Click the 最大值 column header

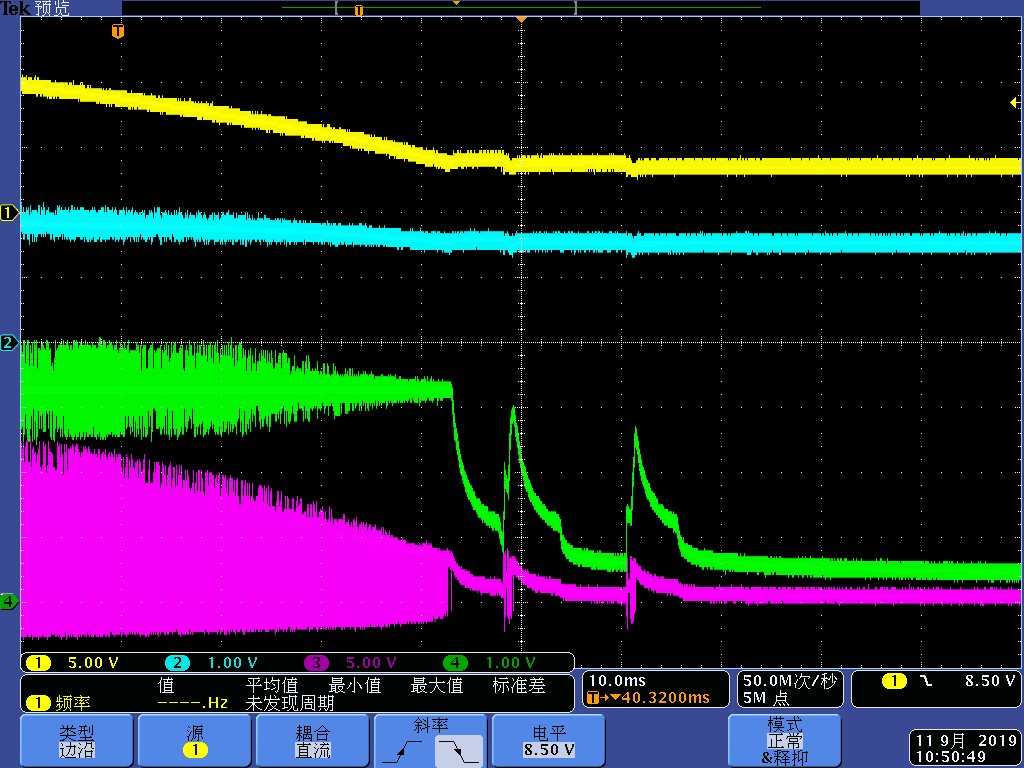(x=437, y=685)
